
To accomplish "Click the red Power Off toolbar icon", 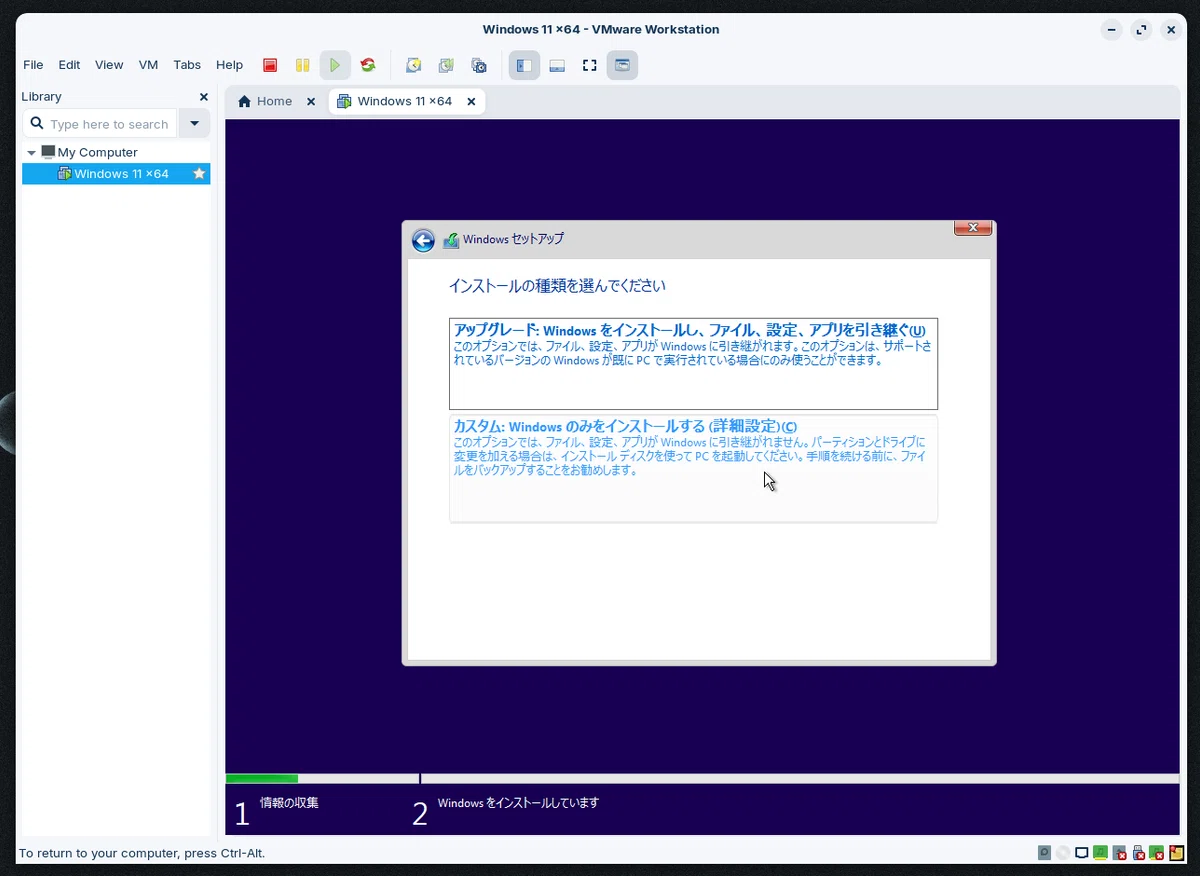I will 269,65.
